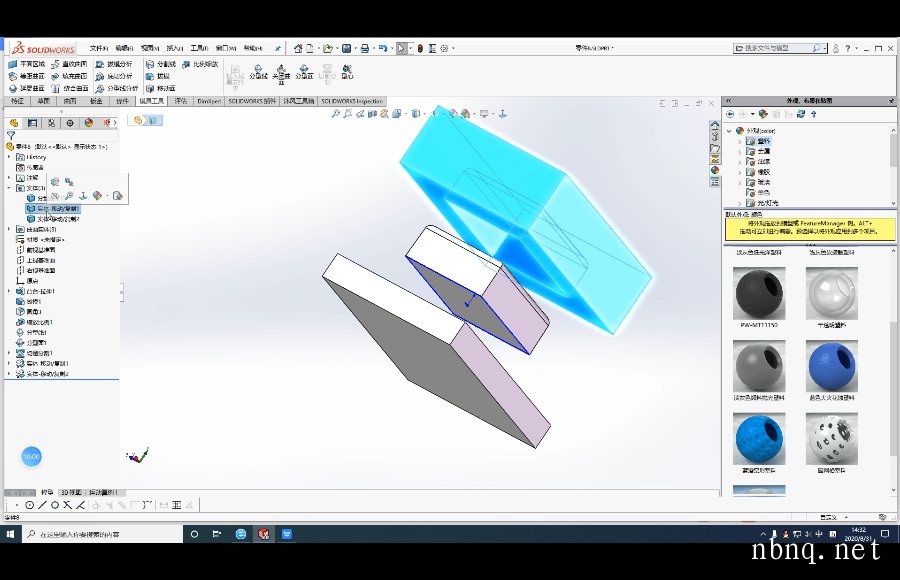Expand the History node in the feature tree
Image resolution: width=900 pixels, height=580 pixels.
click(x=9, y=157)
